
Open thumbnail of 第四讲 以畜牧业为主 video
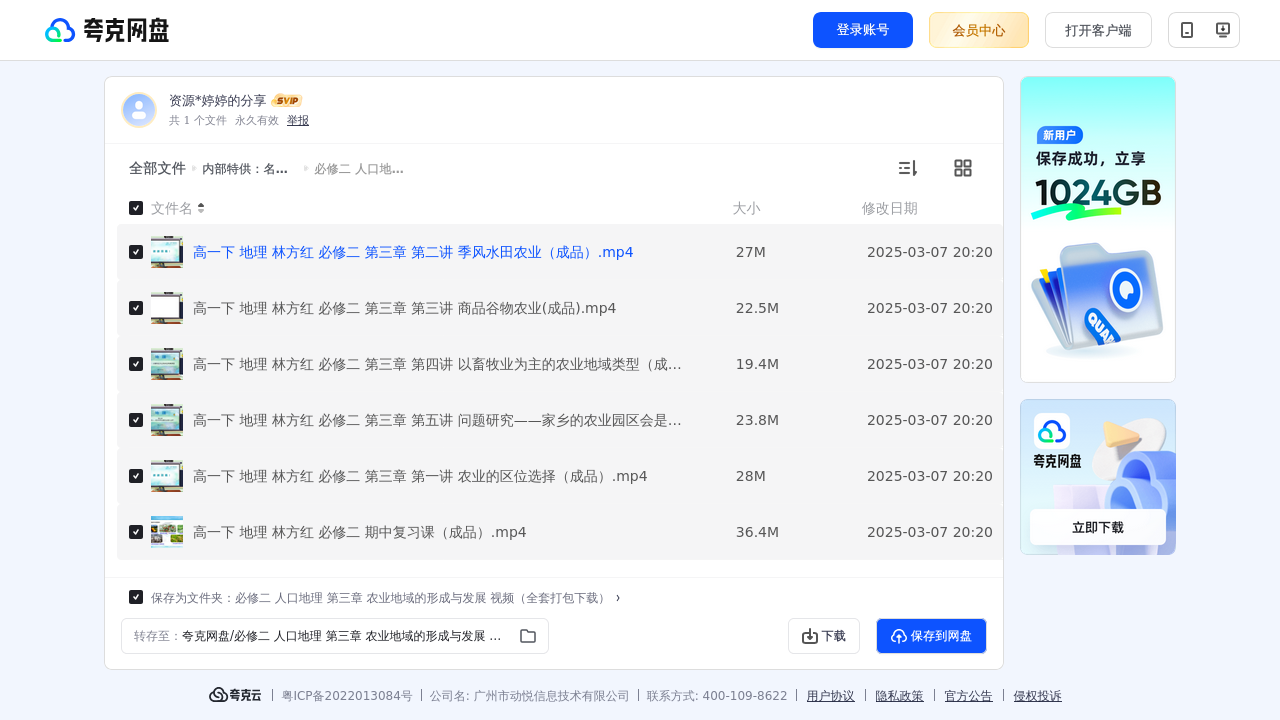167,364
